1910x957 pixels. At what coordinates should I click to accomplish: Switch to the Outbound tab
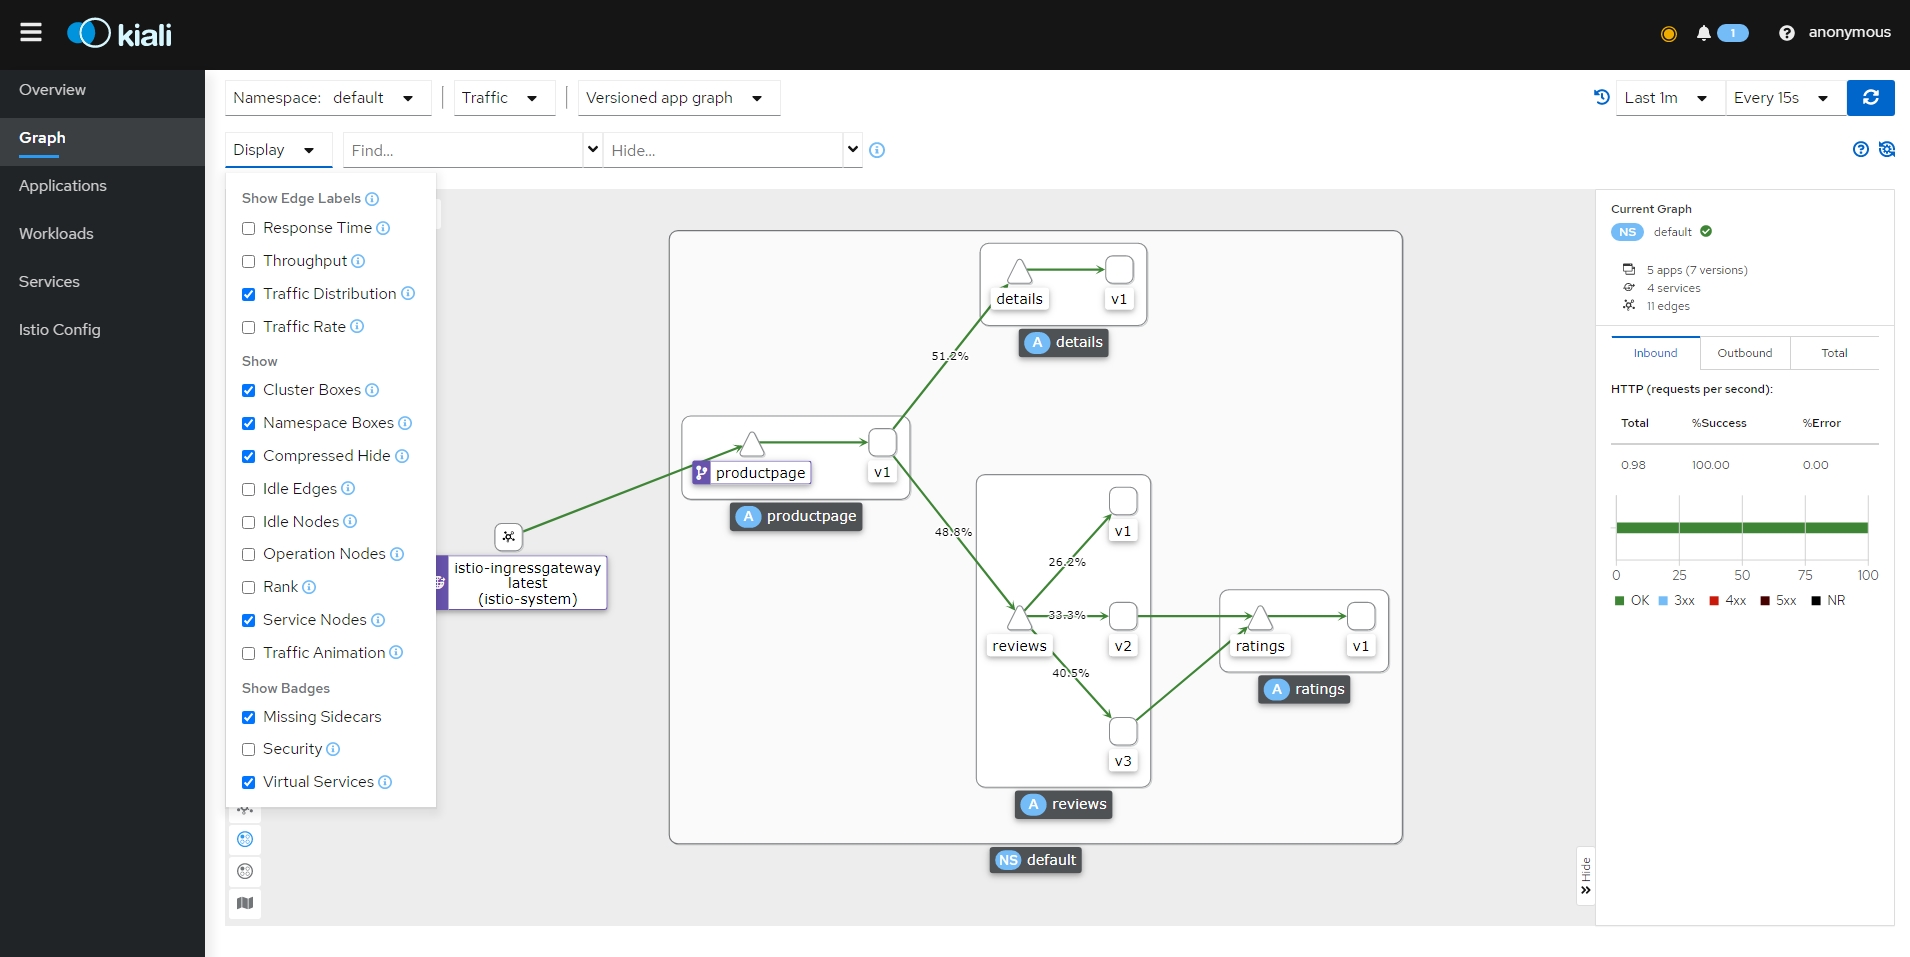1744,353
